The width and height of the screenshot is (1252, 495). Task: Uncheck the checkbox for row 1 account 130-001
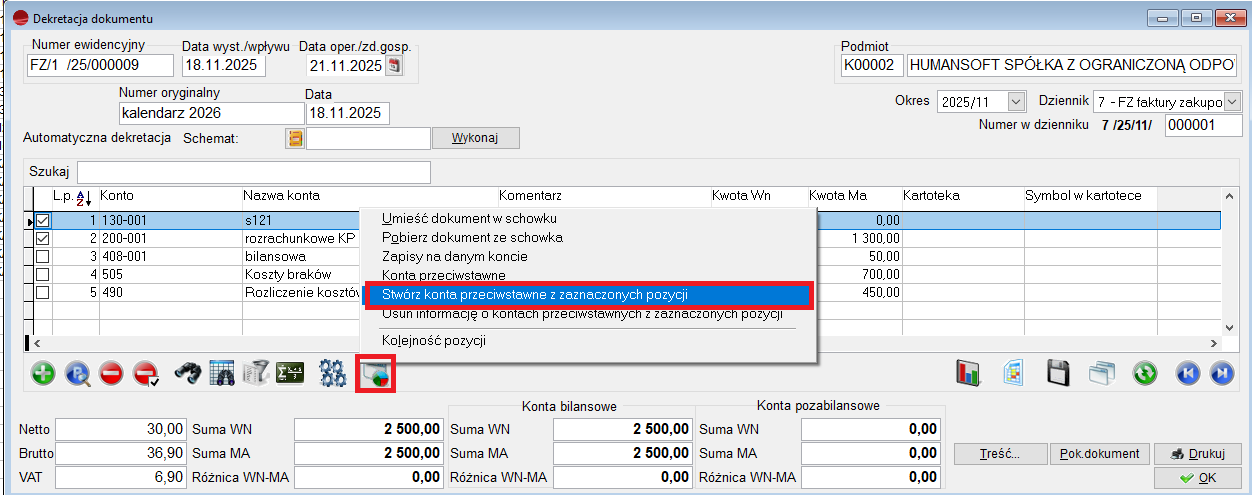point(42,221)
